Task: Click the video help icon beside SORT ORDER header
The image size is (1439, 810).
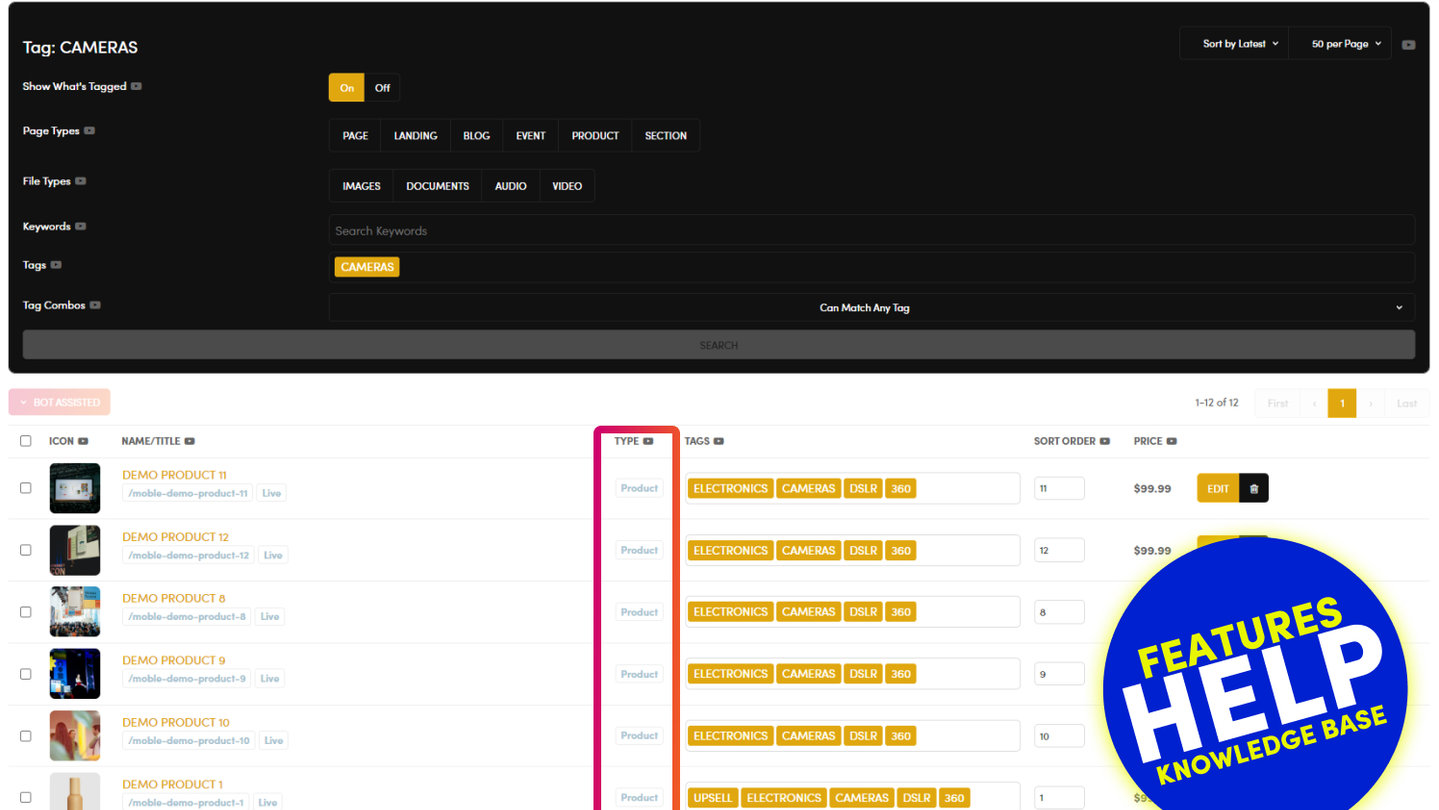Action: click(x=1105, y=441)
